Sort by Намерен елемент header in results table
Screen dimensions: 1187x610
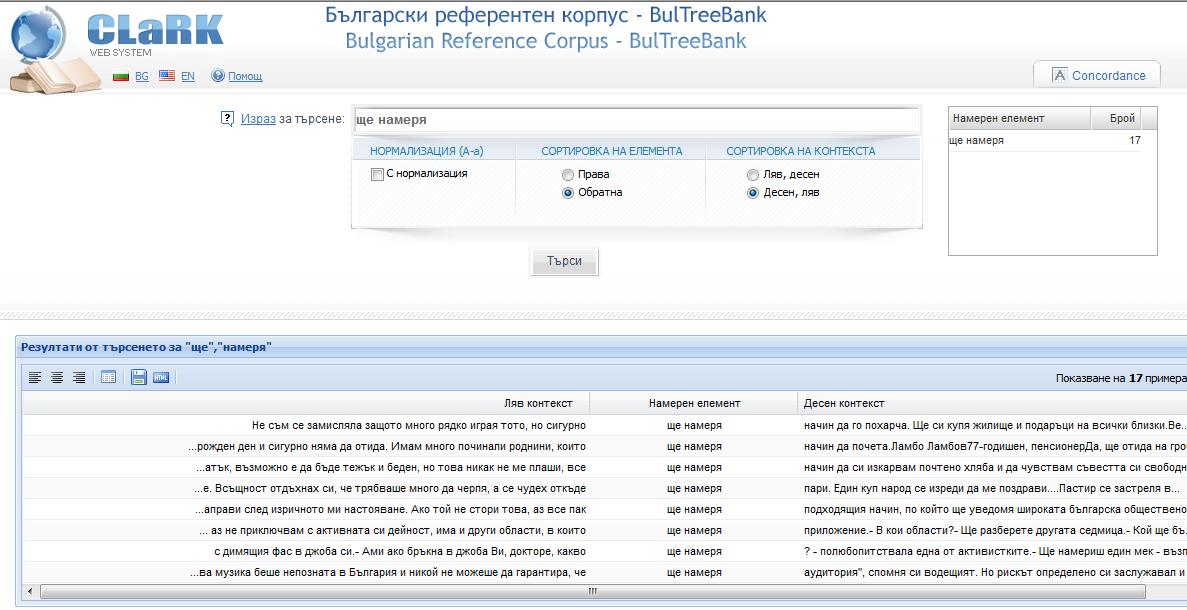coord(694,403)
